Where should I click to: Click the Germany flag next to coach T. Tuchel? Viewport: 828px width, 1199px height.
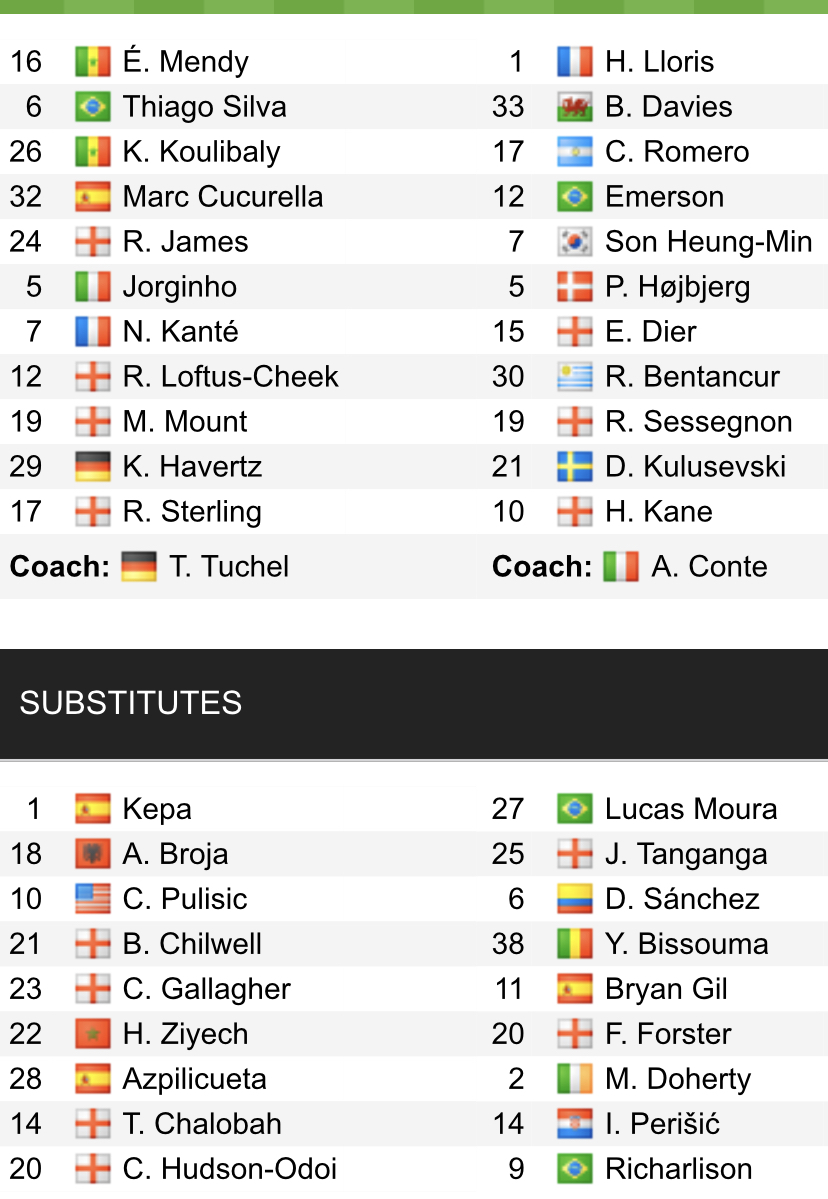(x=139, y=567)
